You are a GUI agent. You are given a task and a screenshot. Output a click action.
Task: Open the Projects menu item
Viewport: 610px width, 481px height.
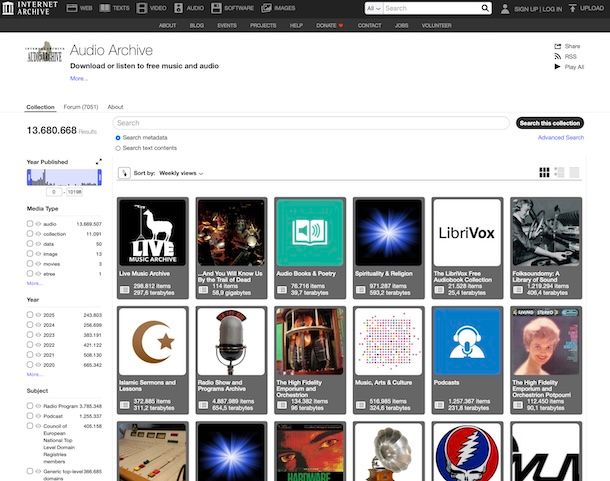(x=263, y=26)
